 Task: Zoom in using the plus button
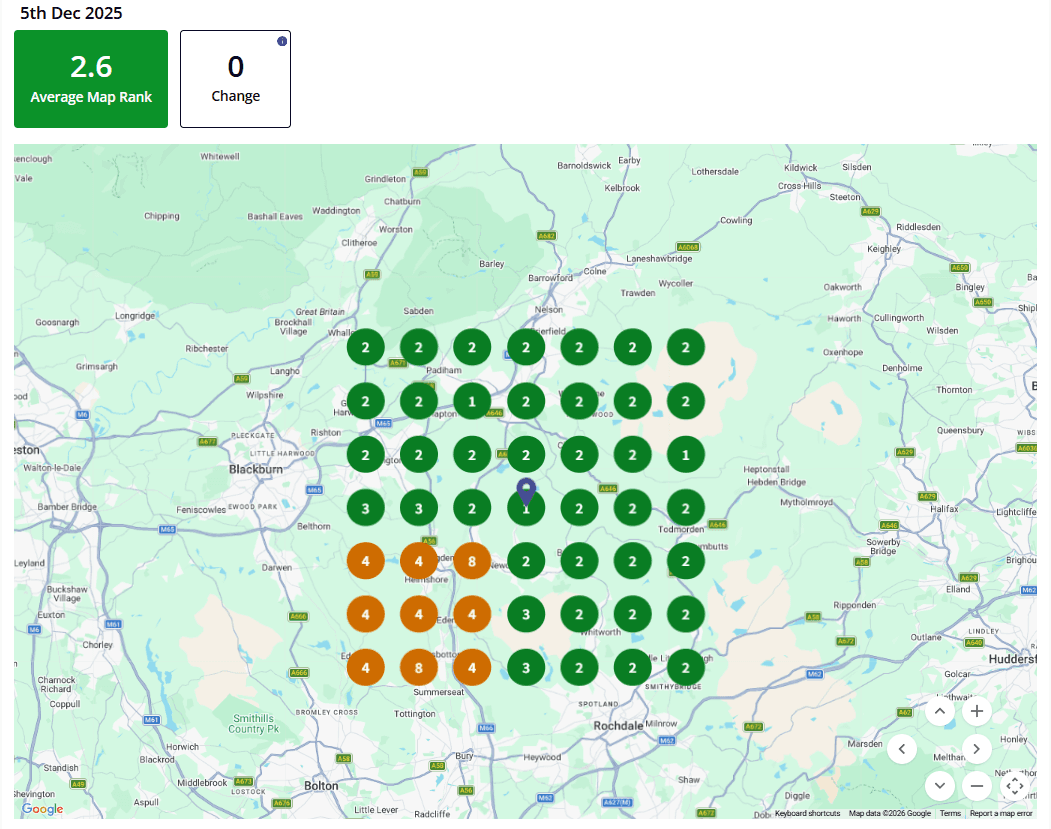(977, 712)
